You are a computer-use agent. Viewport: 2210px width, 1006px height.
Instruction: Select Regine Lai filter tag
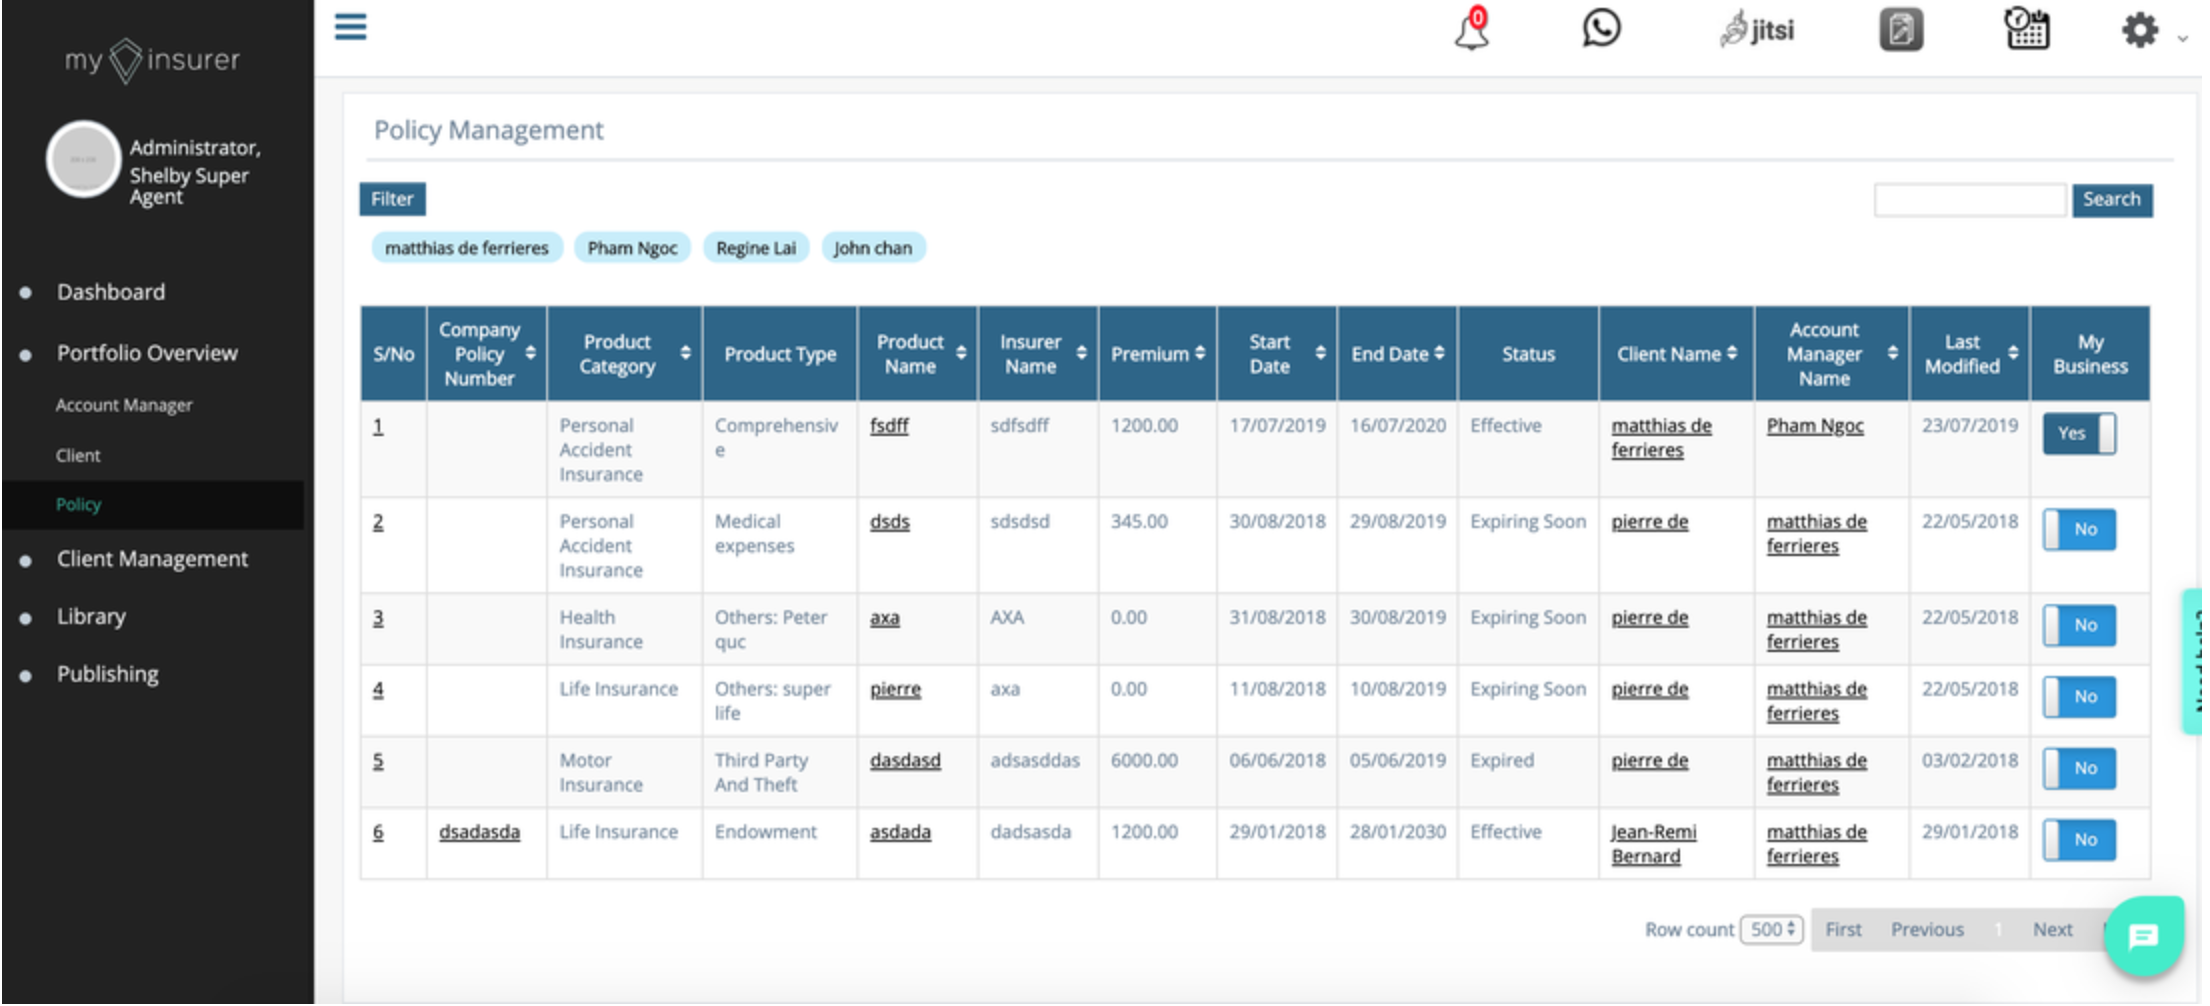[x=756, y=248]
